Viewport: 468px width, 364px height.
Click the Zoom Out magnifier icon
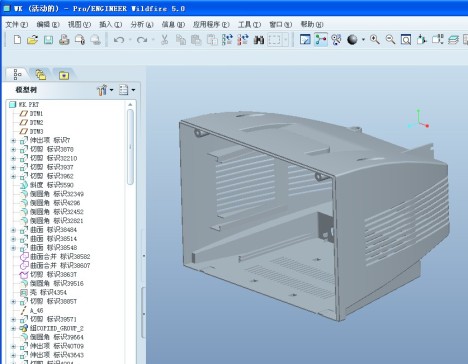[390, 39]
